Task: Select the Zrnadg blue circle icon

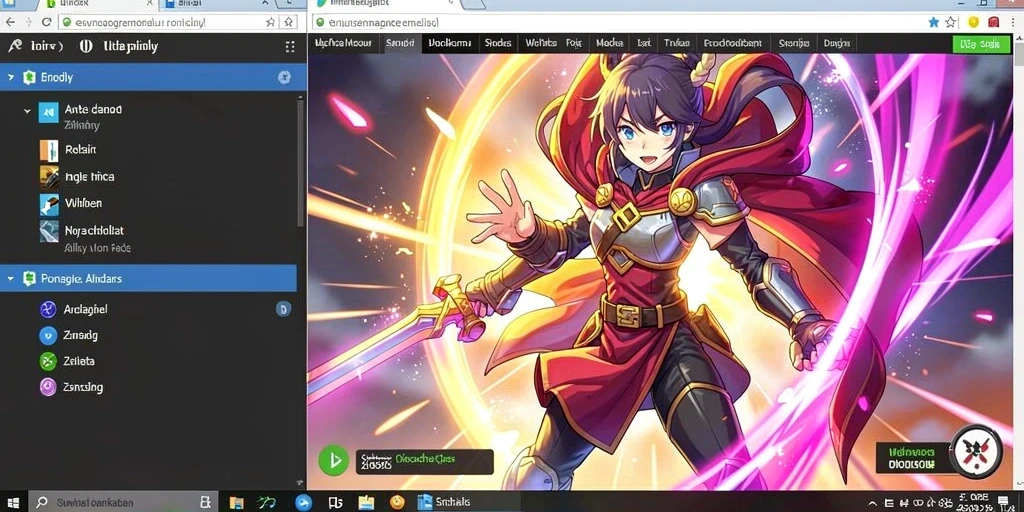Action: [x=48, y=336]
